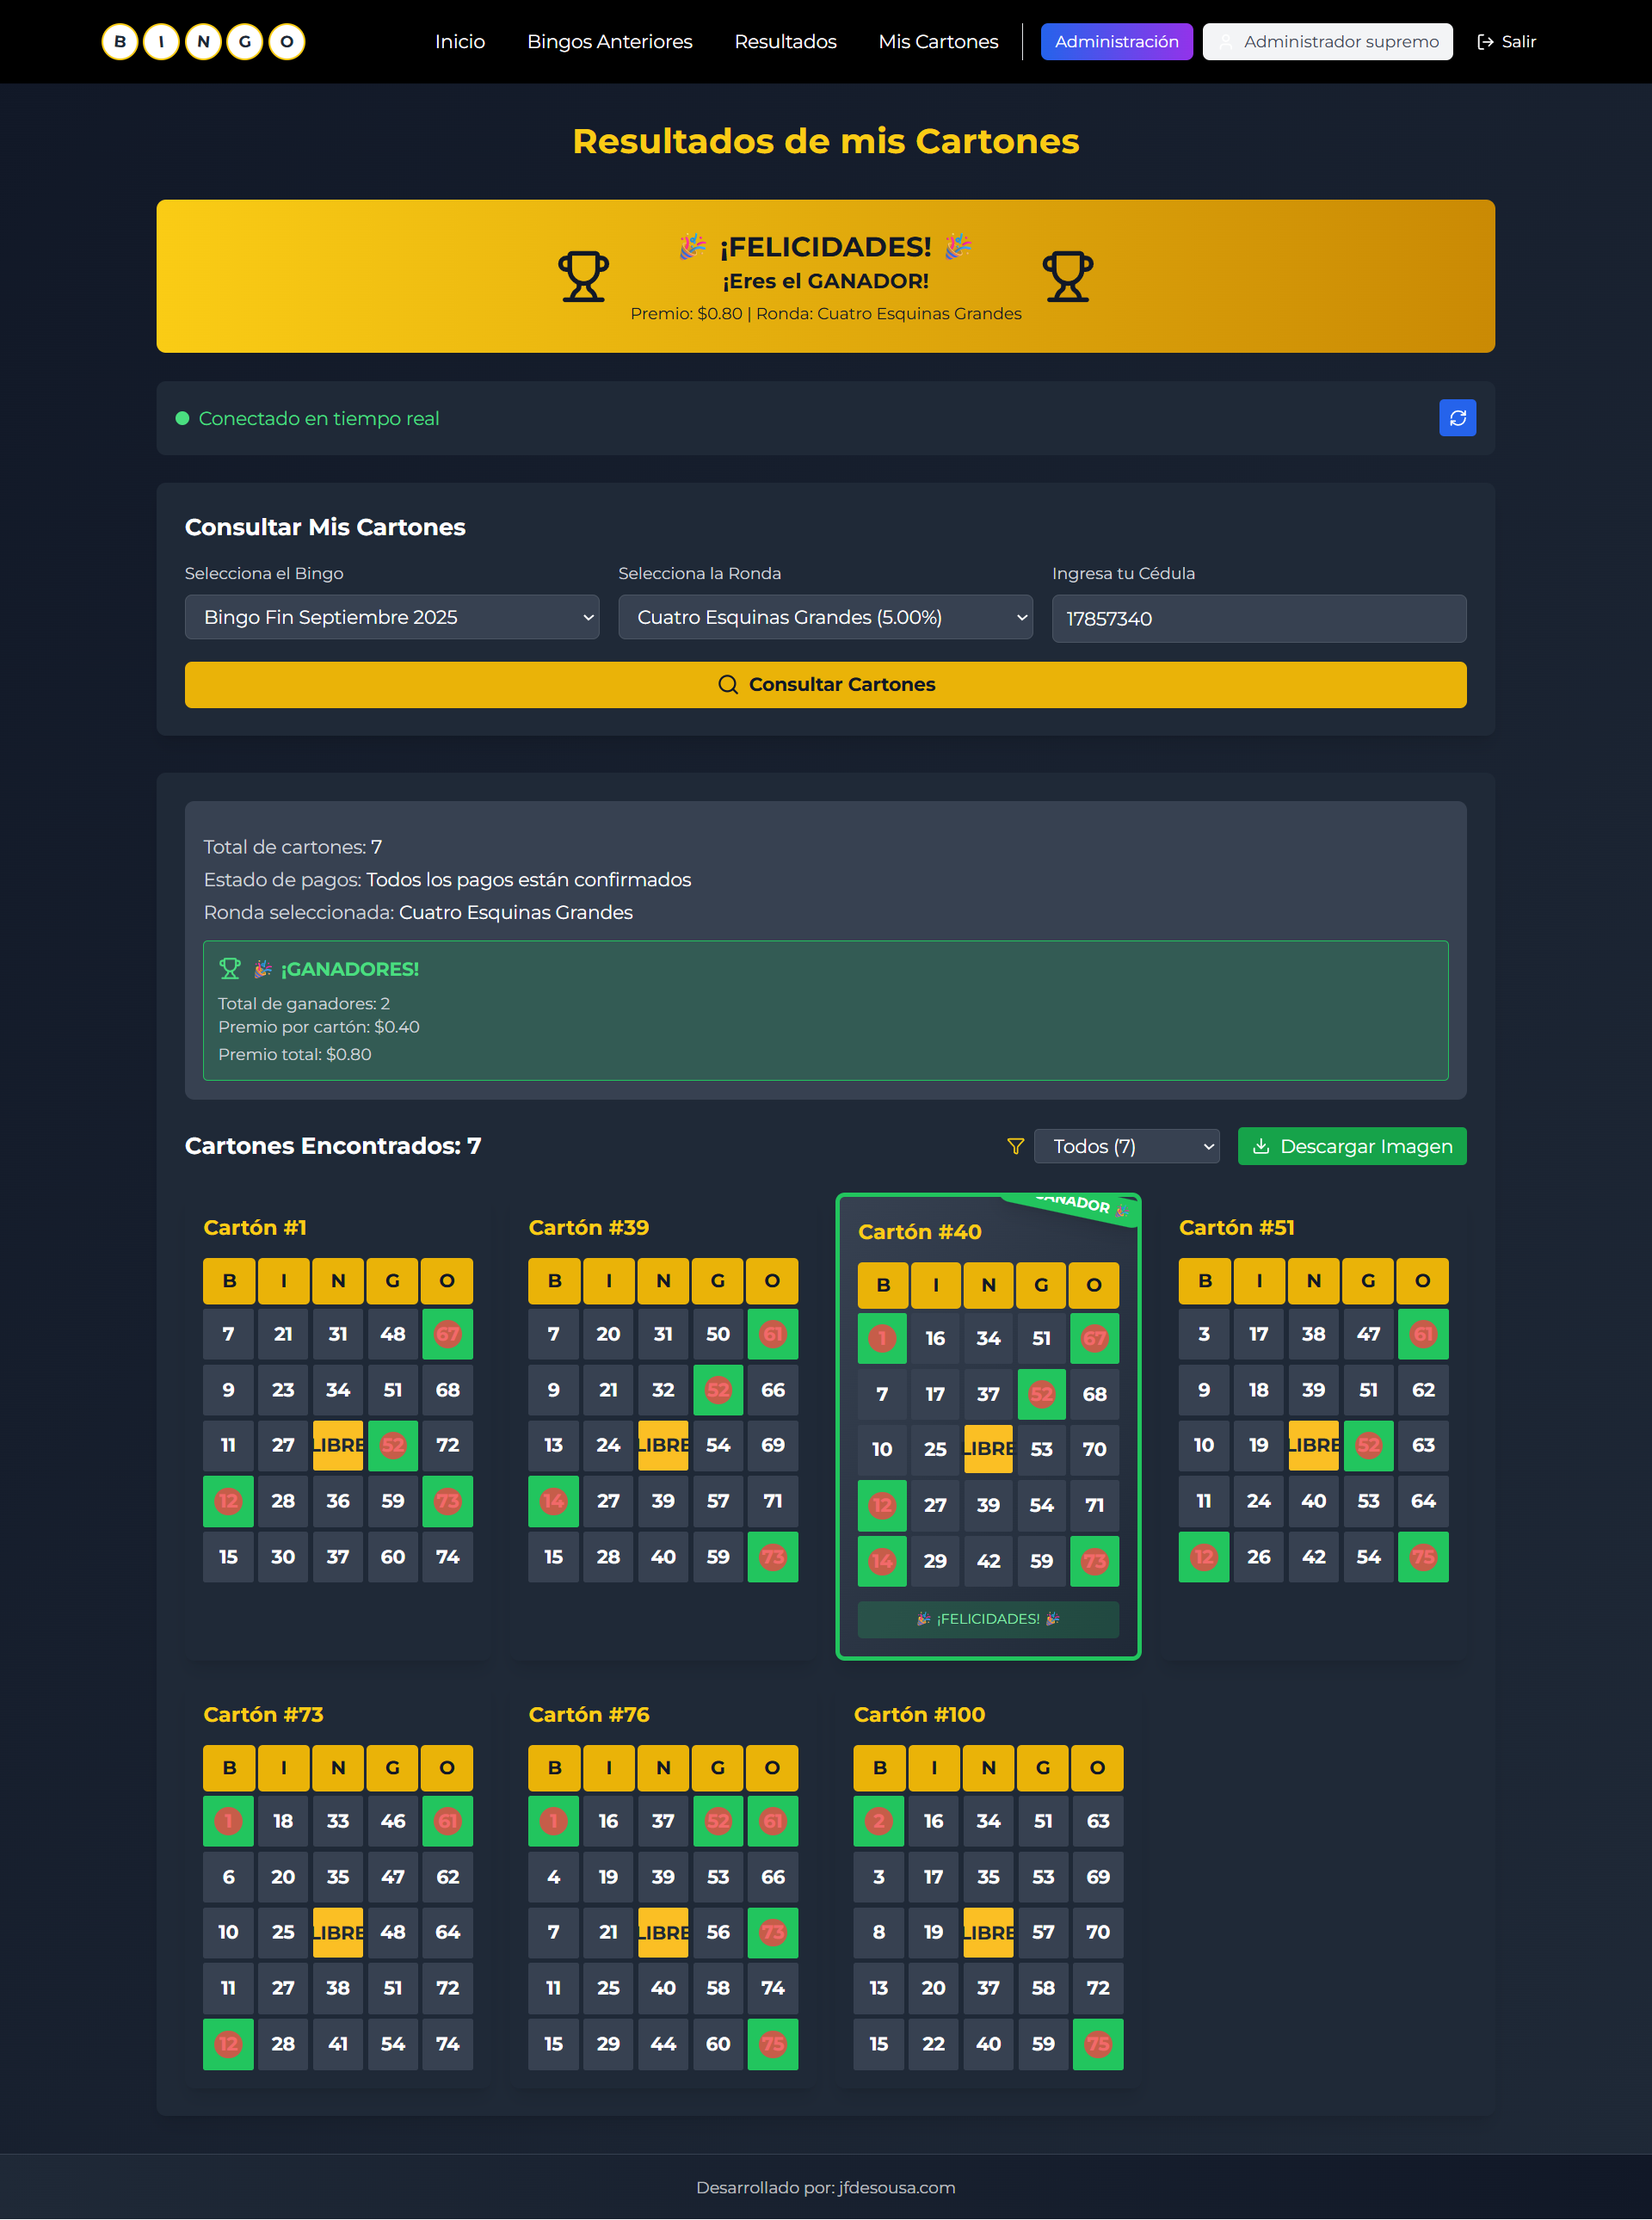Open the Administración button
1652x2220 pixels.
(x=1116, y=42)
